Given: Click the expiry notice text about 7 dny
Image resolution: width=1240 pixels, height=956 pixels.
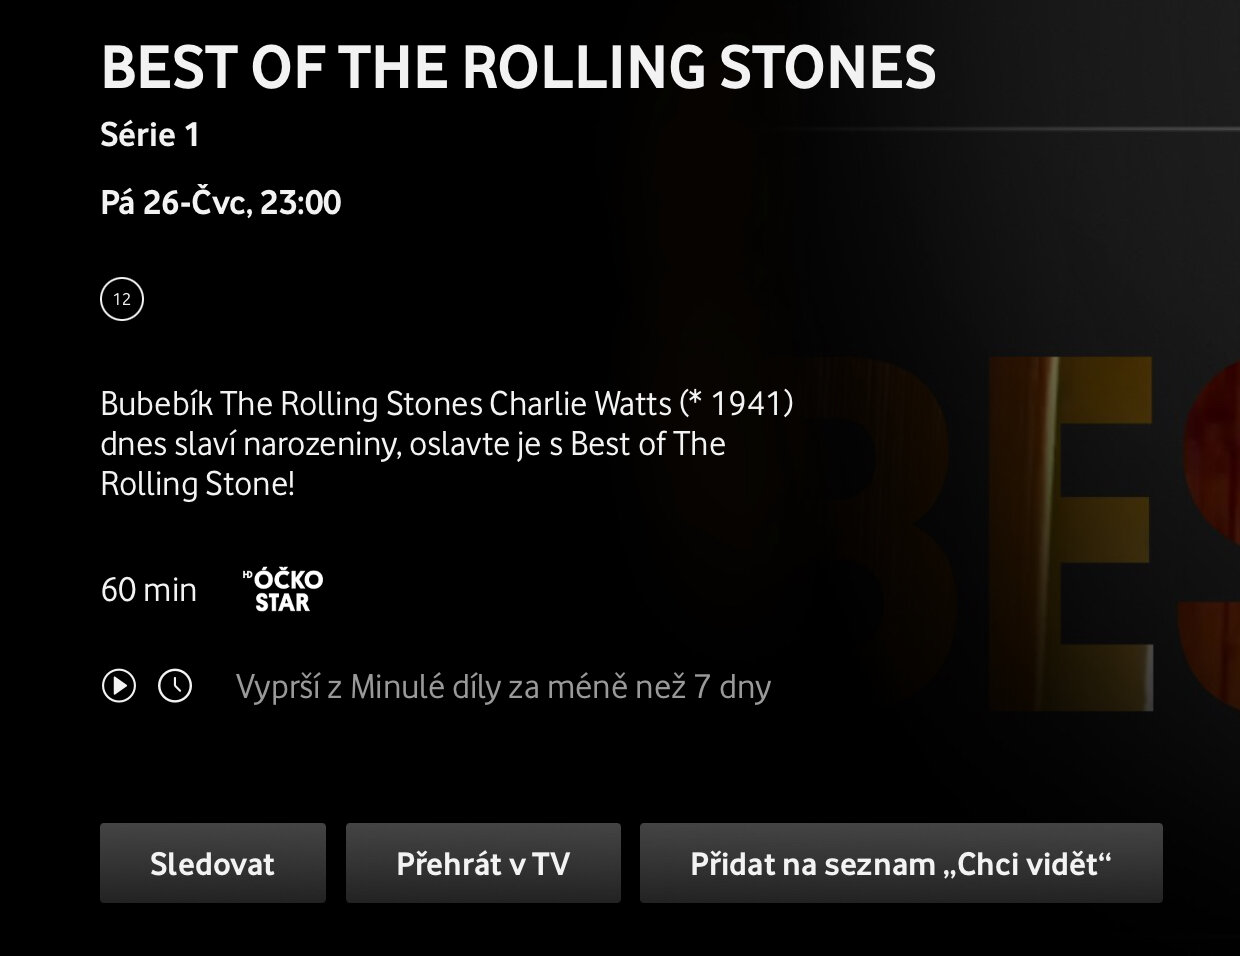Looking at the screenshot, I should coord(503,687).
